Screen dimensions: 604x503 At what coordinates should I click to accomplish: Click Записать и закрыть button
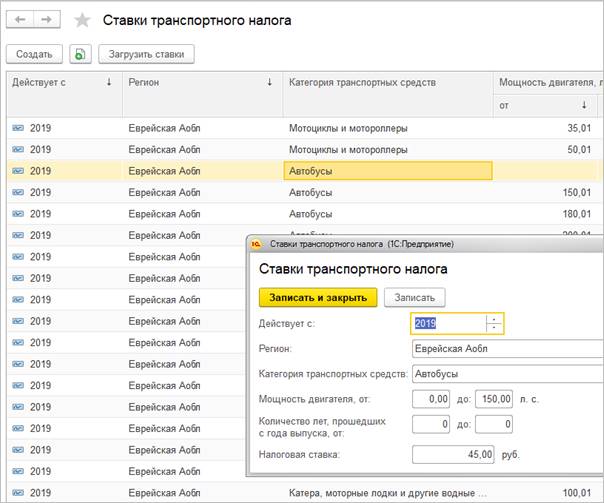318,297
